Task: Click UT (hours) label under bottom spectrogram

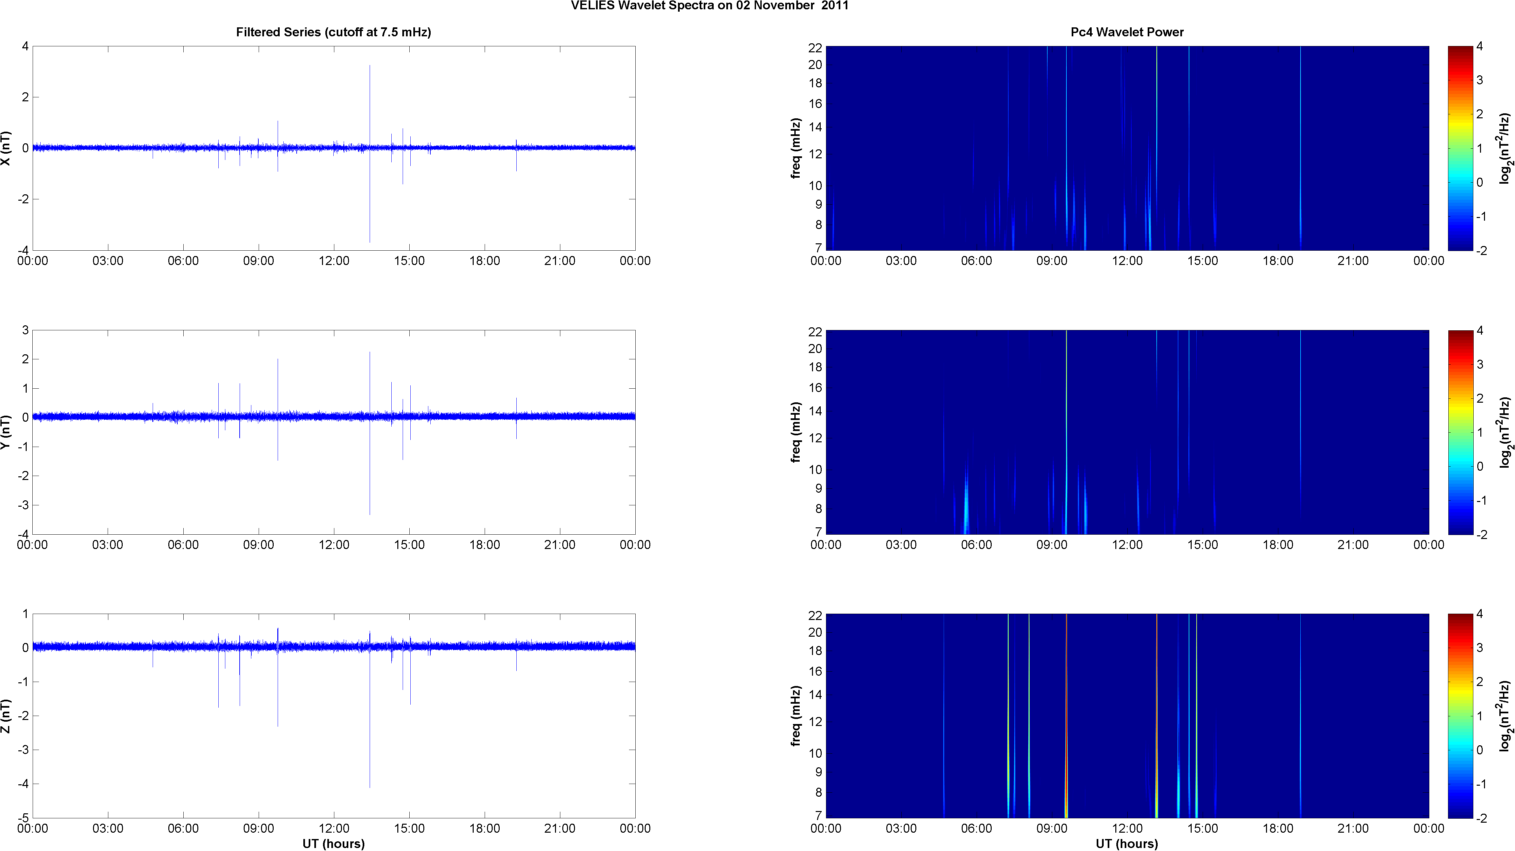Action: 1126,844
